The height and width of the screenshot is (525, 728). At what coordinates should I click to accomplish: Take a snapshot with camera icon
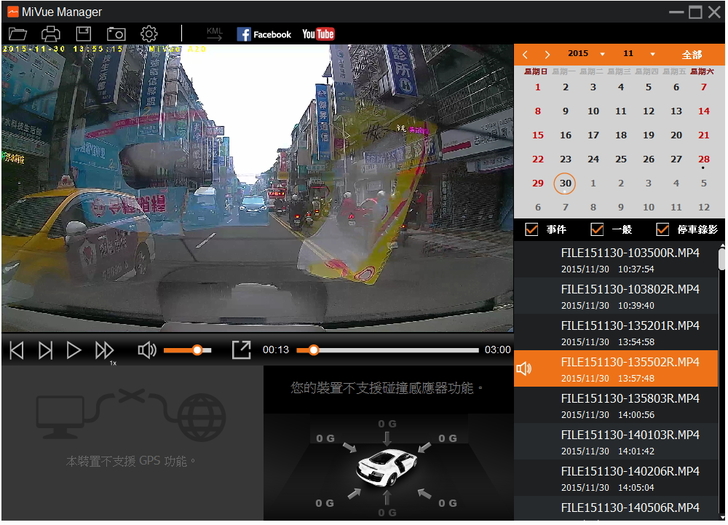pos(116,34)
